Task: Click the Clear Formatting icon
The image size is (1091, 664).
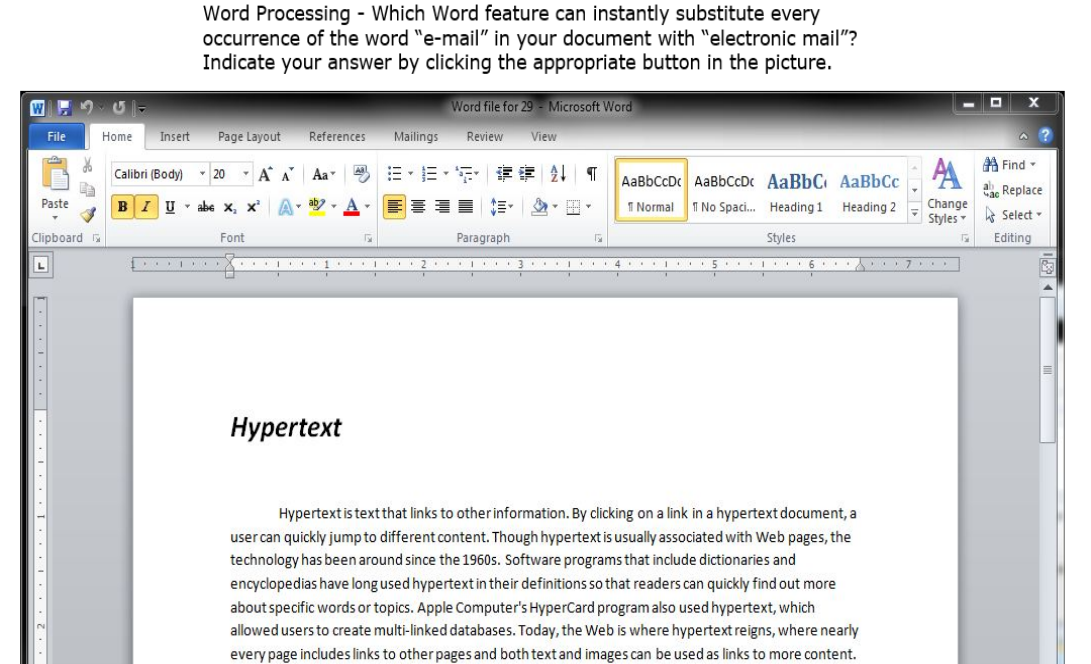Action: pos(361,173)
